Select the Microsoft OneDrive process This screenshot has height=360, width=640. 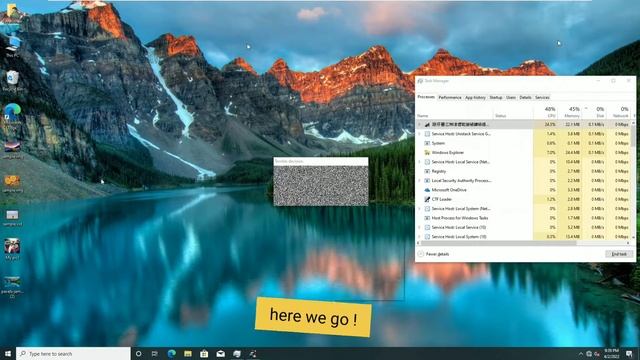[x=523, y=190]
